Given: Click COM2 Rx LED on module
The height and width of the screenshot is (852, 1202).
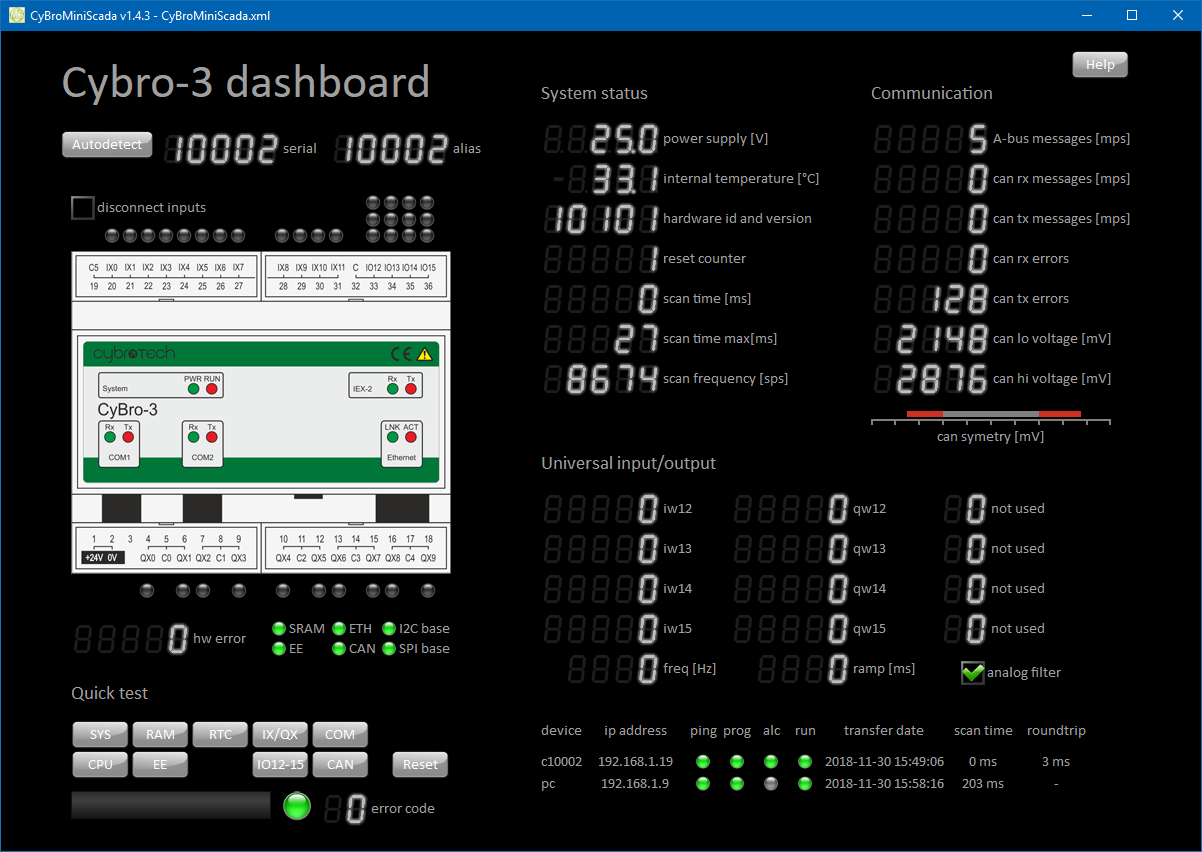Looking at the screenshot, I should (x=193, y=436).
